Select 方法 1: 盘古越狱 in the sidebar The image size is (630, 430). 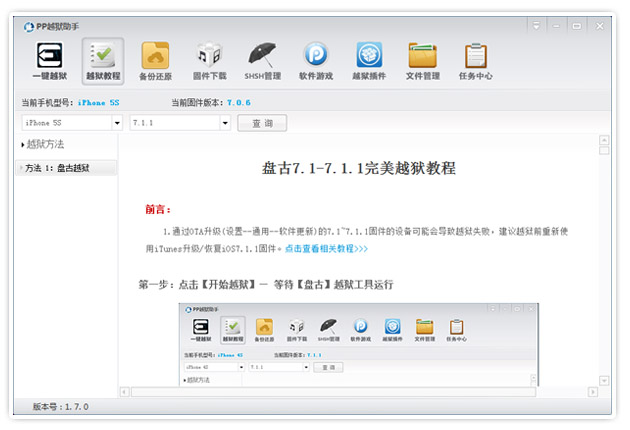coord(67,168)
